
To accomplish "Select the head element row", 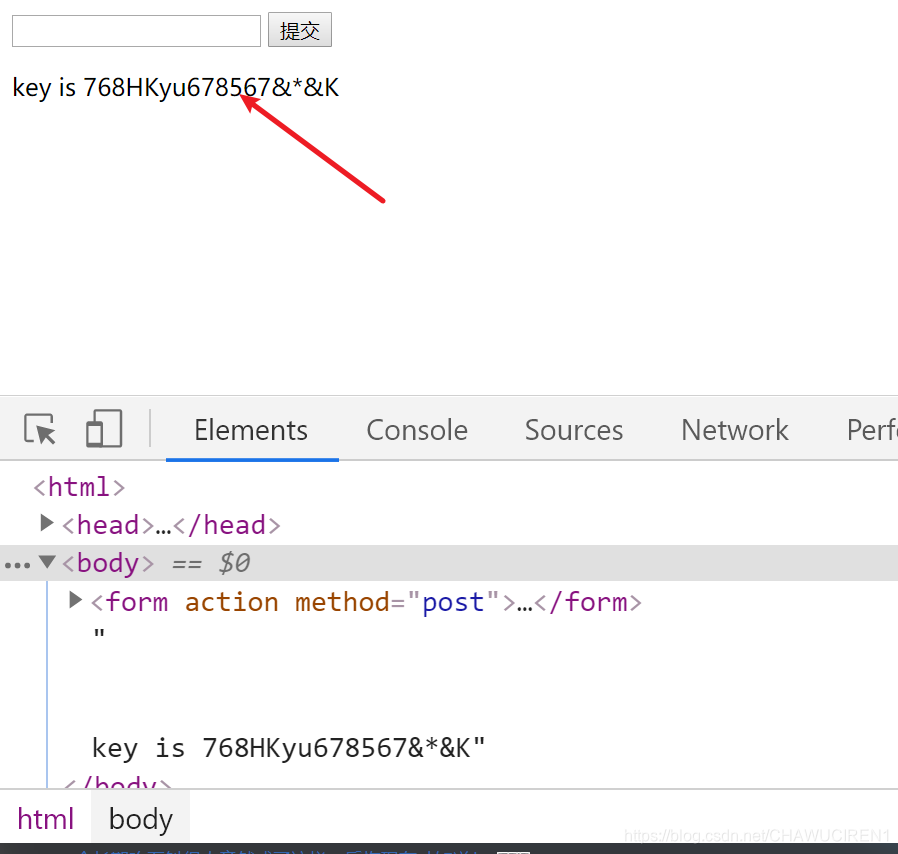I will click(449, 525).
